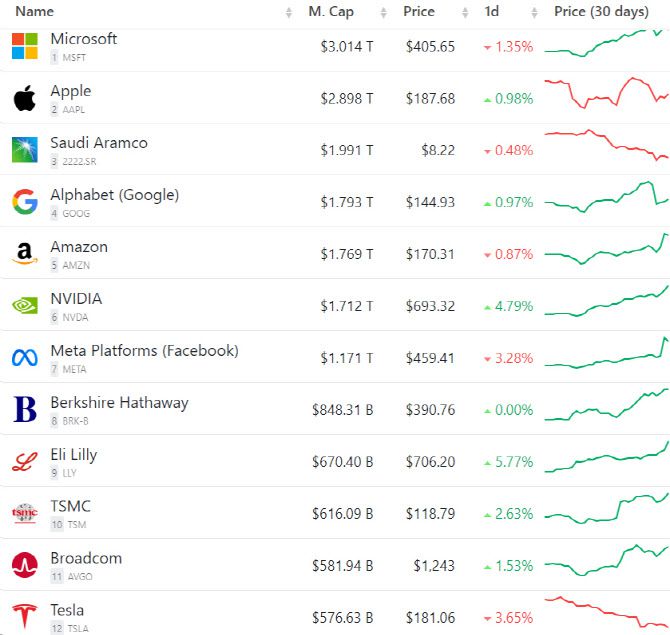Click the Apple logo icon

tap(25, 98)
